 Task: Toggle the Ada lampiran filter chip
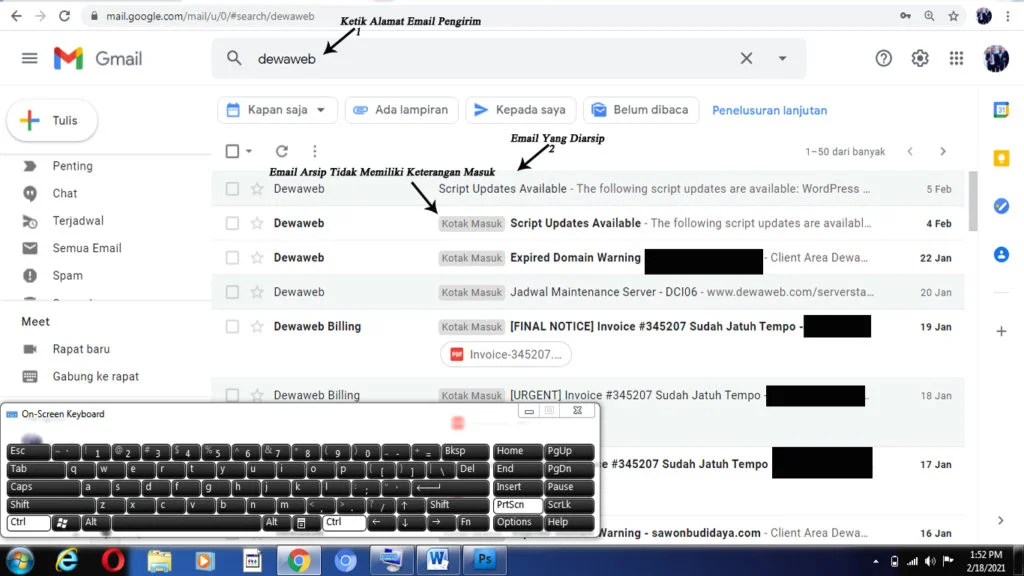click(x=401, y=110)
